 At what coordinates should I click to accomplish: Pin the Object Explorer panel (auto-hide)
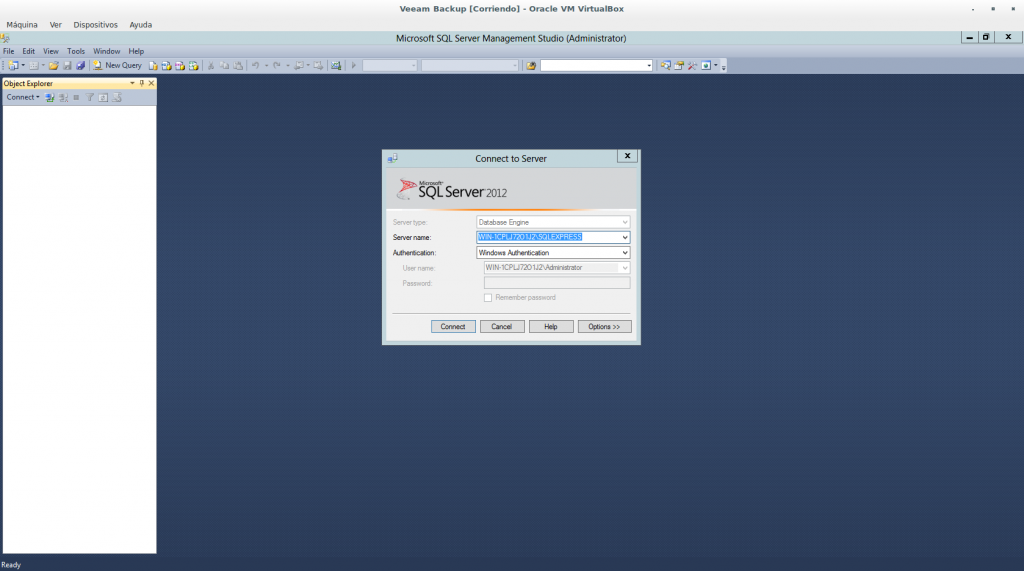(142, 83)
